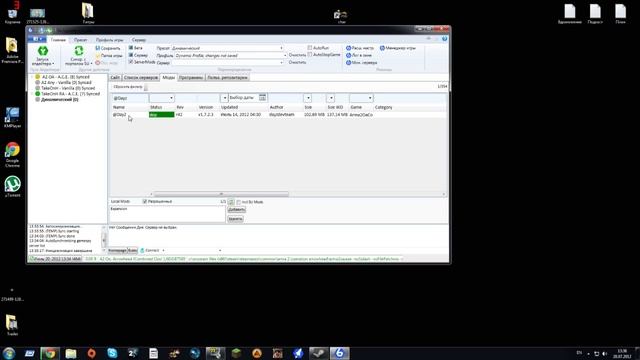
Task: Open Steam from the taskbar
Action: [319, 353]
